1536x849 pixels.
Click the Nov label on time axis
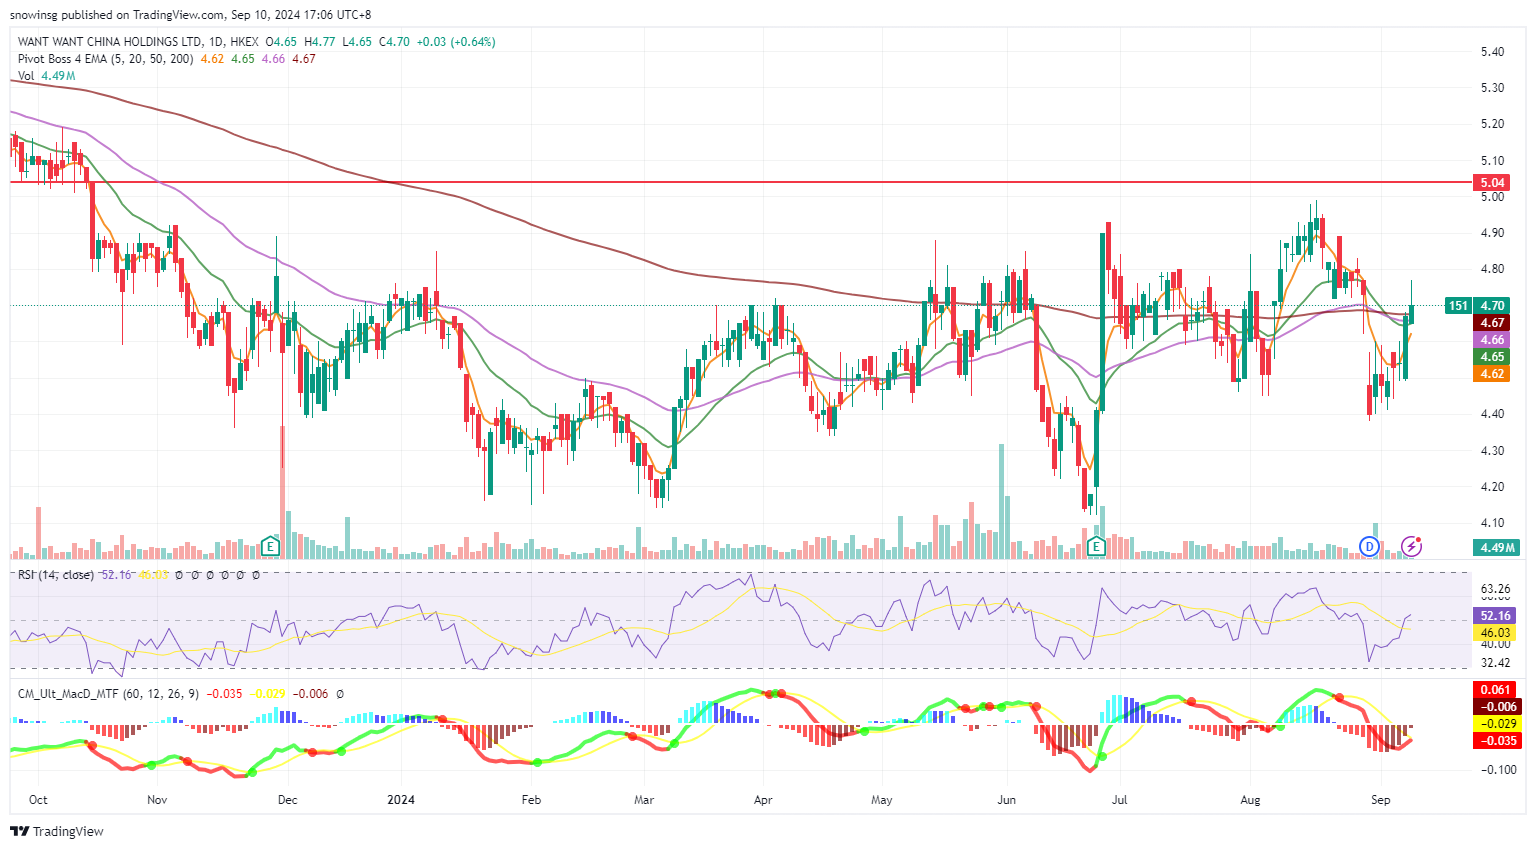click(157, 800)
